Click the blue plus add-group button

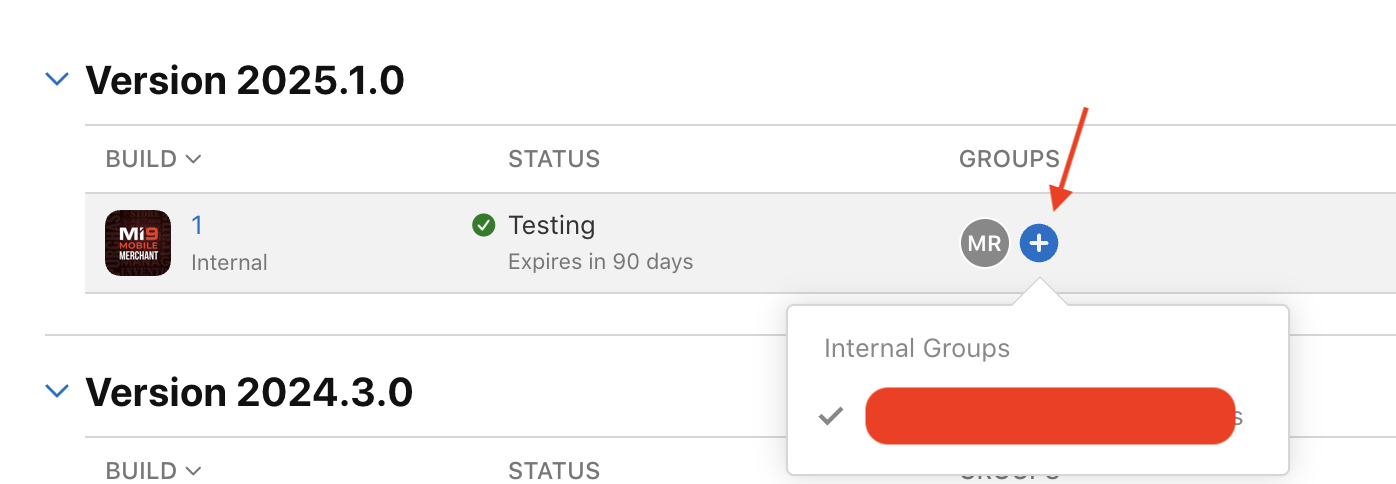point(1039,243)
